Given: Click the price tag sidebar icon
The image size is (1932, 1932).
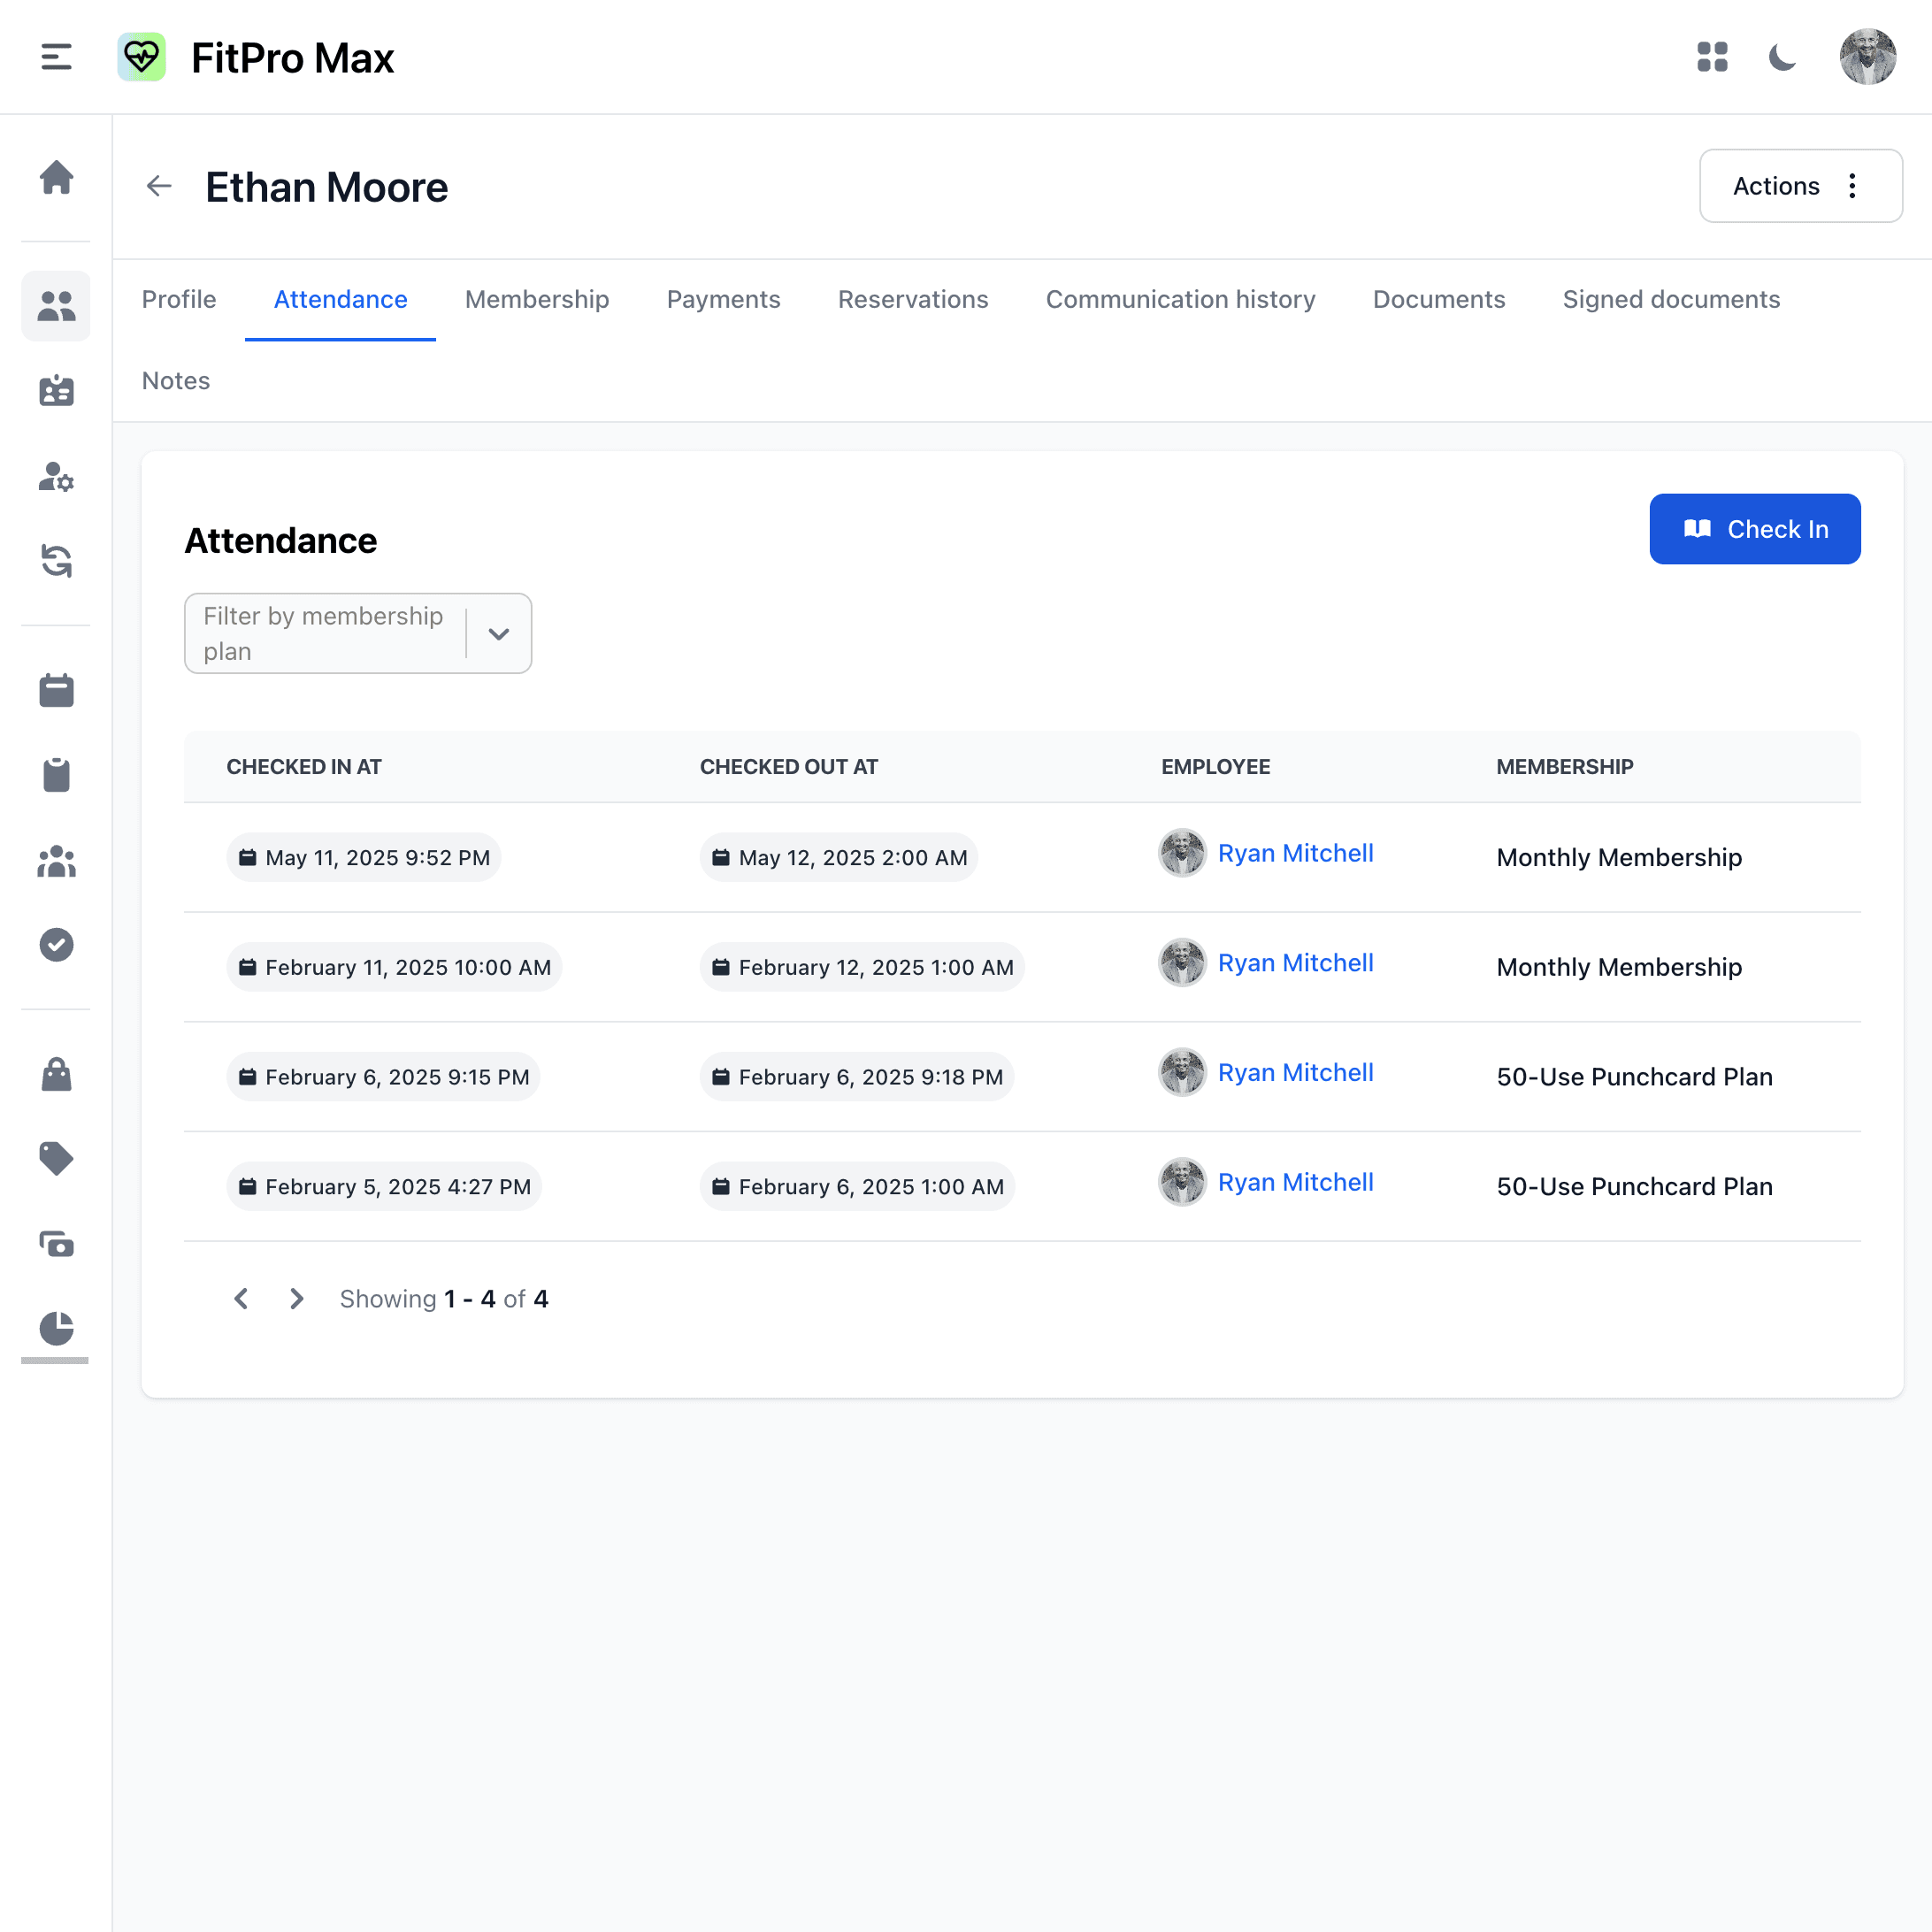Looking at the screenshot, I should (x=56, y=1158).
